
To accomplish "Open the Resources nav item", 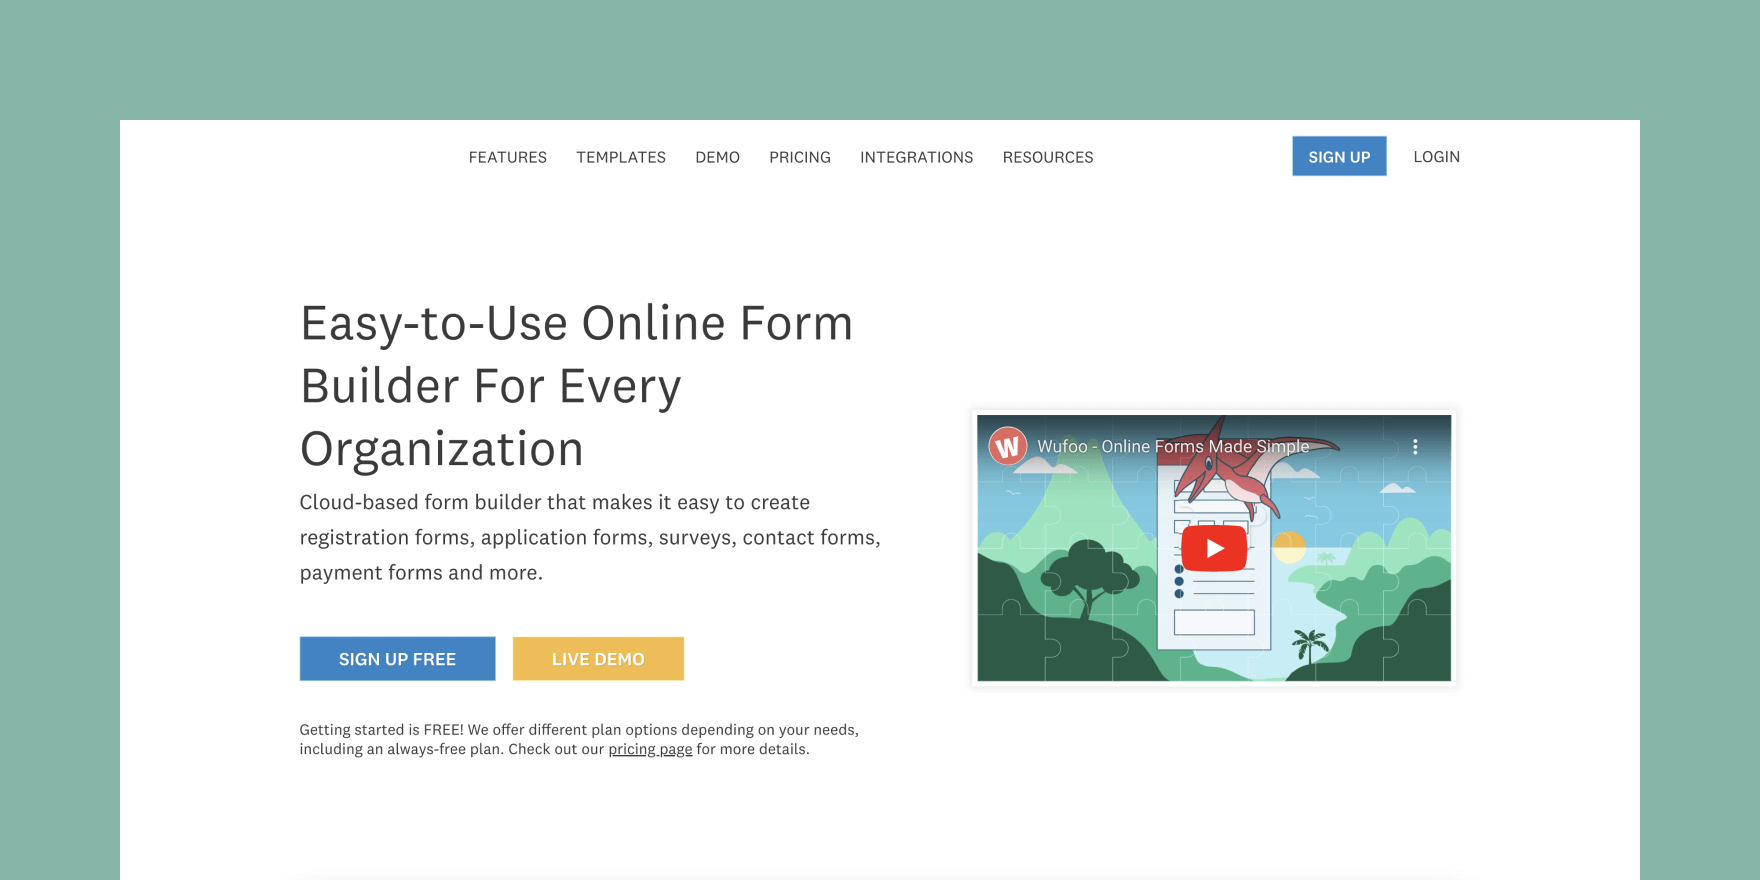I will click(x=1047, y=157).
